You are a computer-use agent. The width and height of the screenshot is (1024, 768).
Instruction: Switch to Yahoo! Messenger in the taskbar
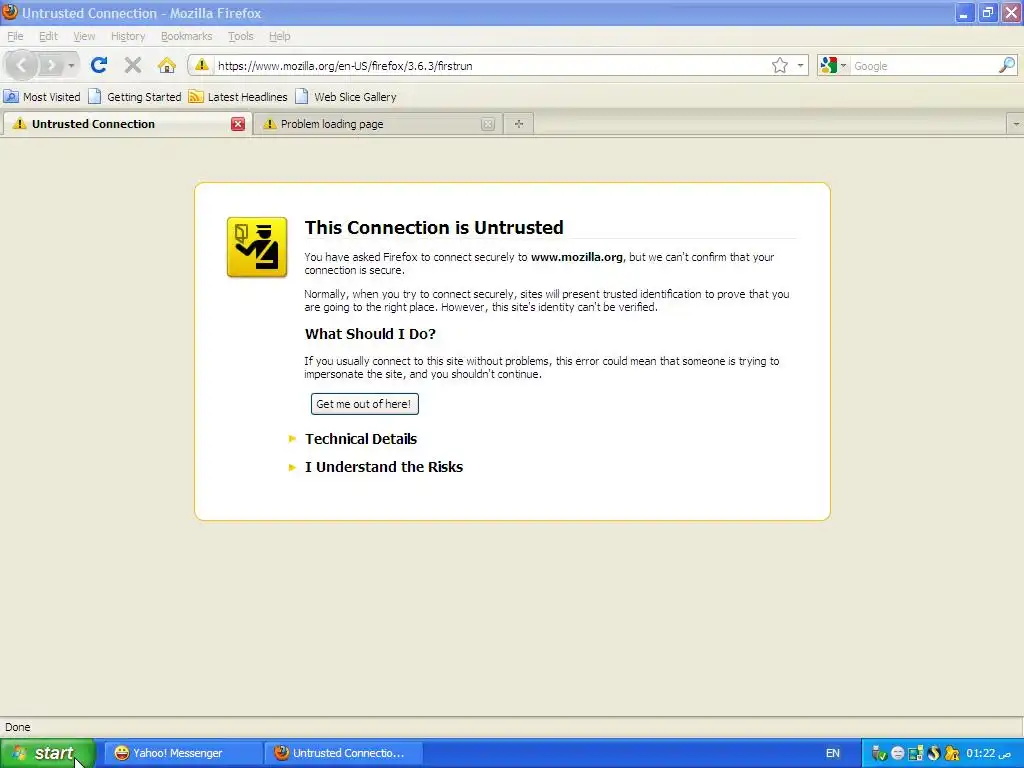pos(184,753)
